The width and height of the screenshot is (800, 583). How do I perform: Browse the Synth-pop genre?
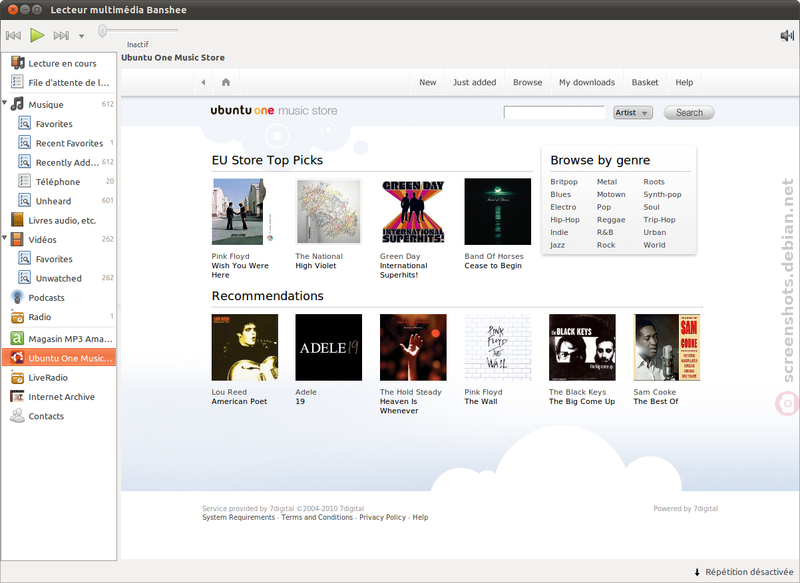[662, 194]
